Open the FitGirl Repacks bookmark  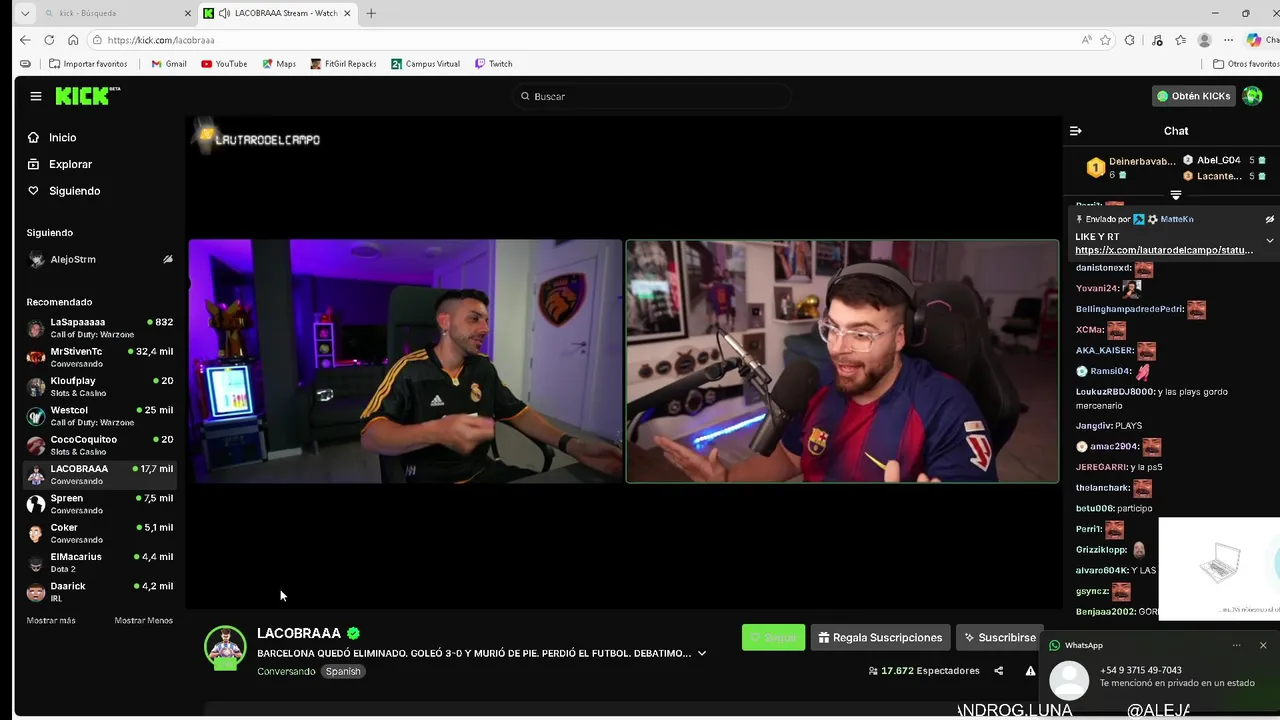[x=343, y=64]
